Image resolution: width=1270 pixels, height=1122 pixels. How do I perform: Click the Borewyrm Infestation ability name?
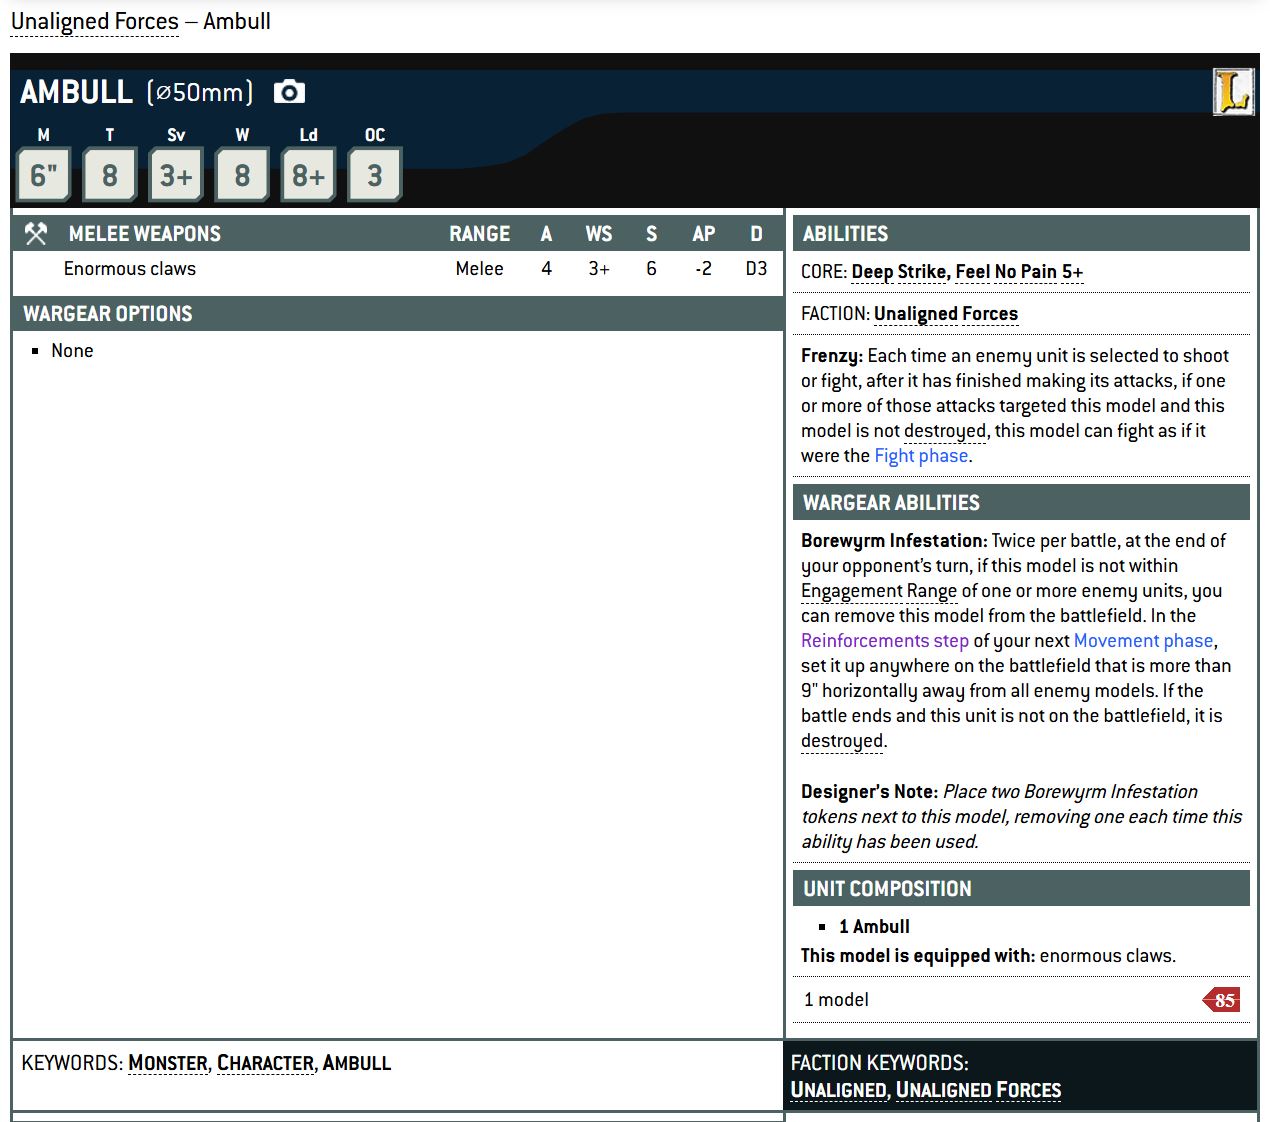[x=894, y=541]
